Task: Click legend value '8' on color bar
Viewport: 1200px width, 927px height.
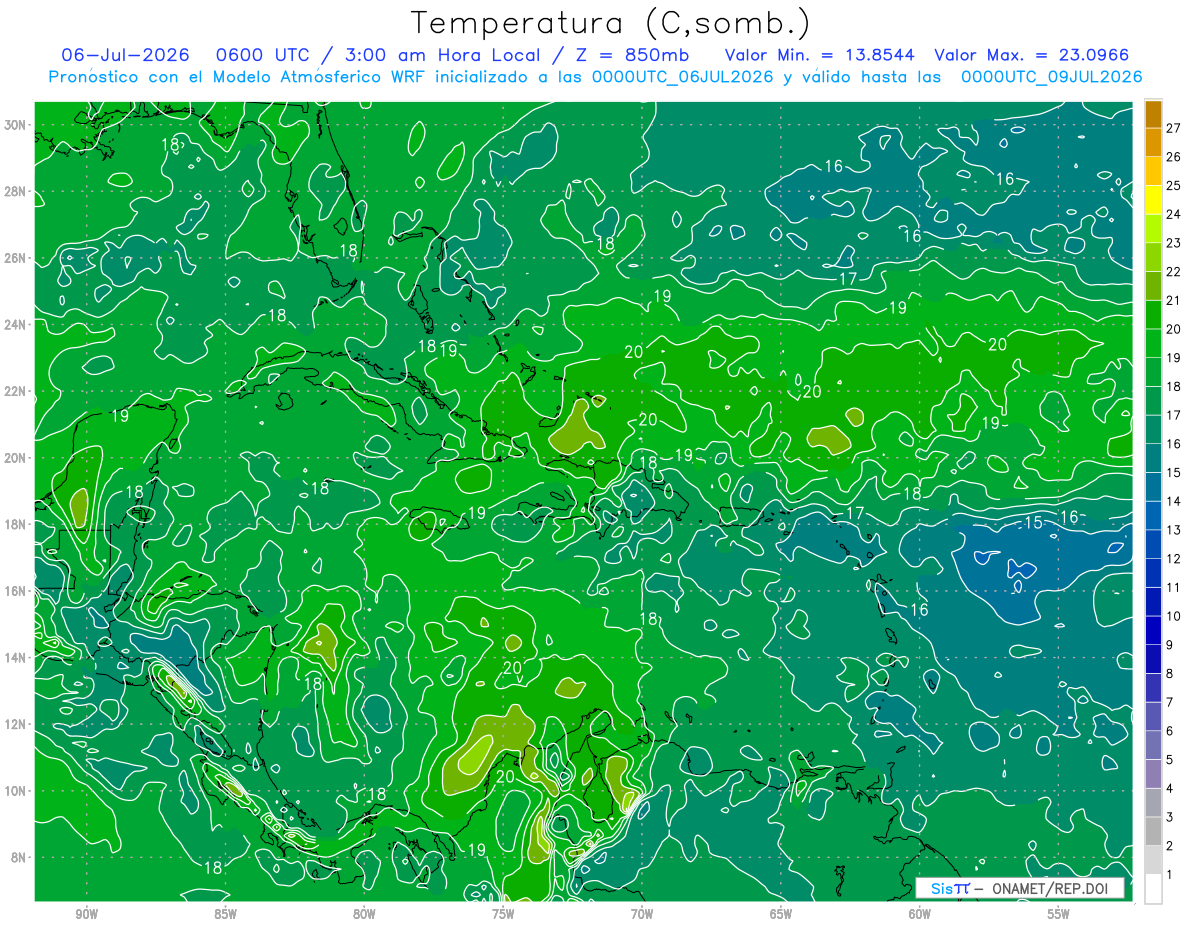Action: click(1169, 674)
